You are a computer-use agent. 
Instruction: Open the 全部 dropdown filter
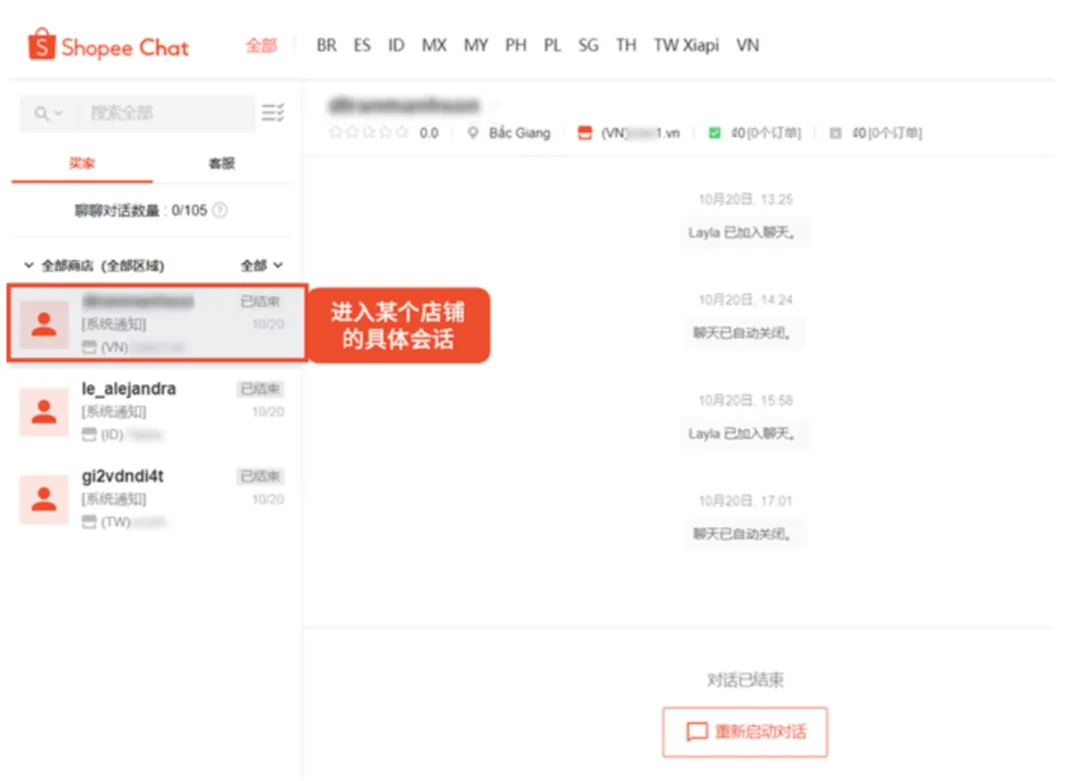(261, 265)
